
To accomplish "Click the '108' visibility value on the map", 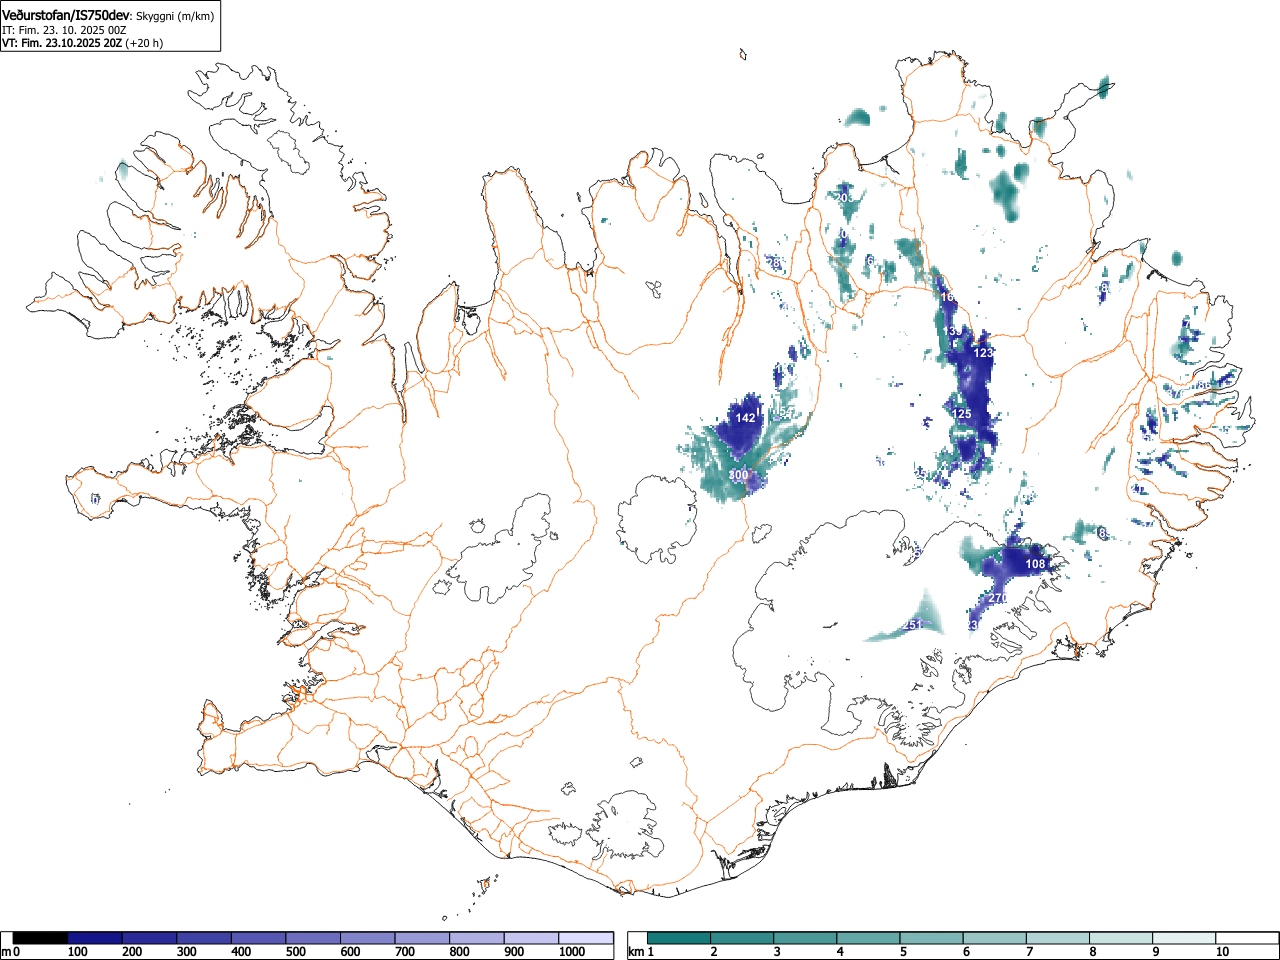I will click(1035, 564).
